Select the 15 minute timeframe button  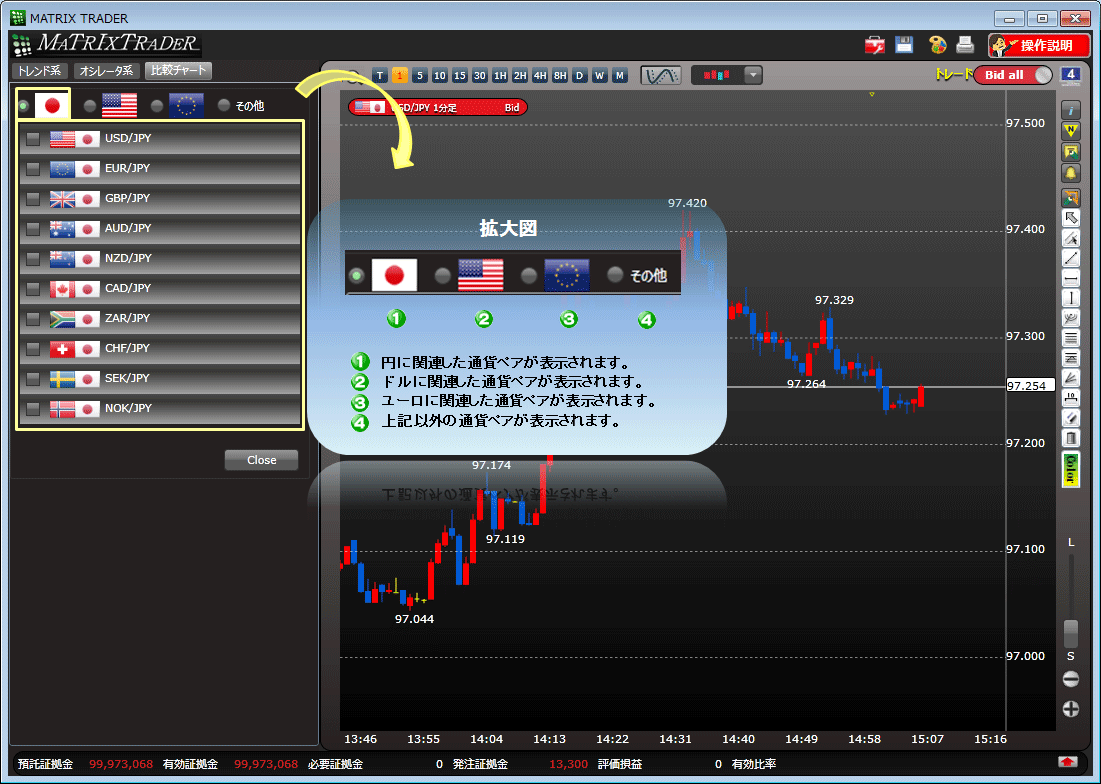tap(460, 75)
